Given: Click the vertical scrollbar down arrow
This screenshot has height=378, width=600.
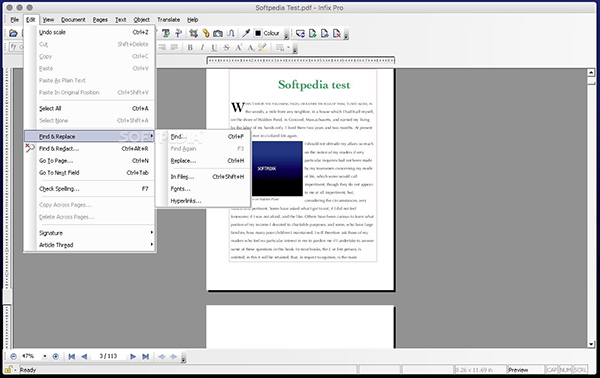Looking at the screenshot, I should coord(591,344).
